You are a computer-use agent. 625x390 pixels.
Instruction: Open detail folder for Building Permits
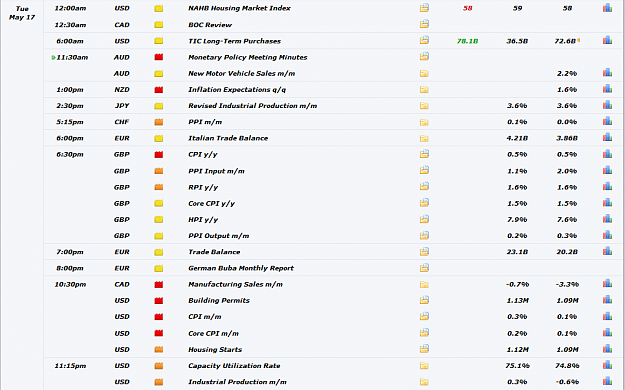click(x=424, y=300)
